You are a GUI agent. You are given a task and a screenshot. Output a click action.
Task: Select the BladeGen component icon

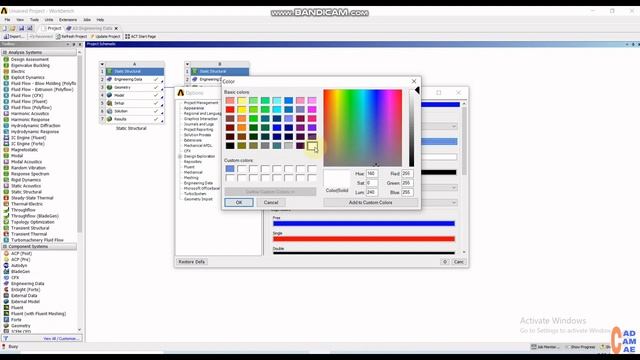(x=6, y=271)
